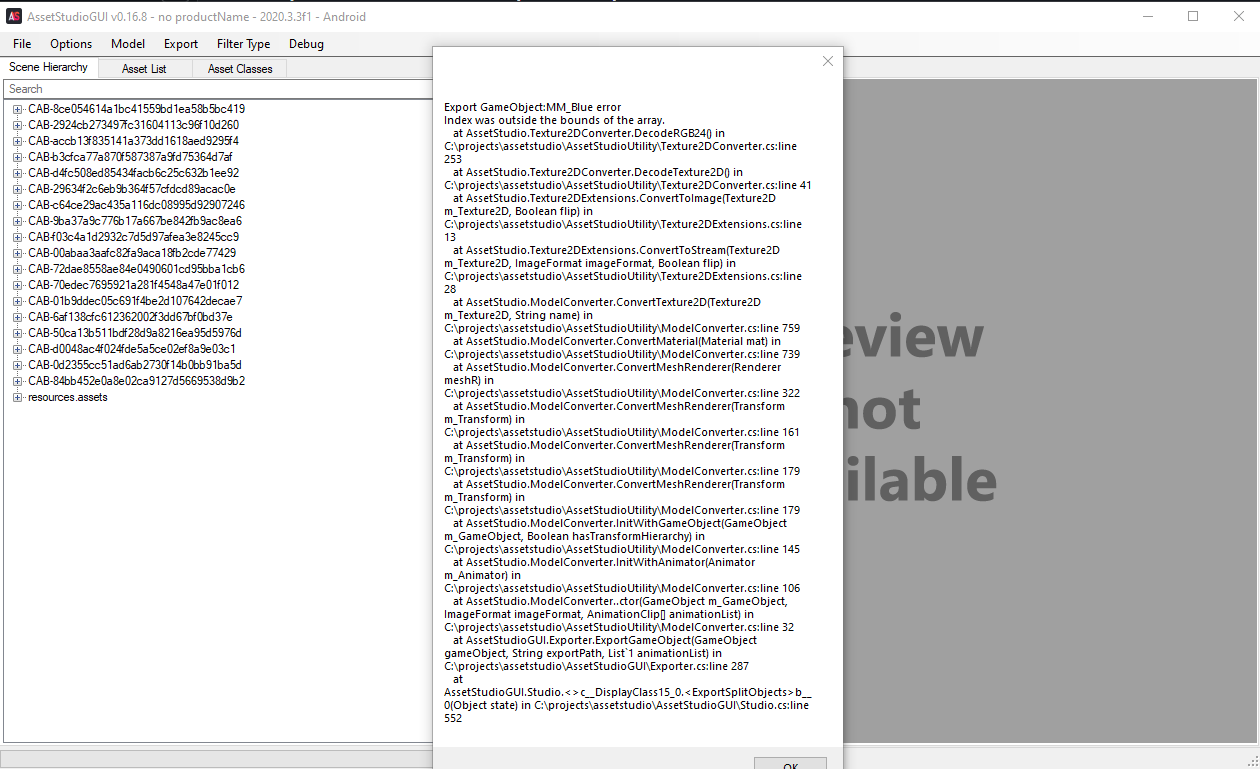1260x769 pixels.
Task: Switch to the Asset List tab
Action: click(143, 68)
